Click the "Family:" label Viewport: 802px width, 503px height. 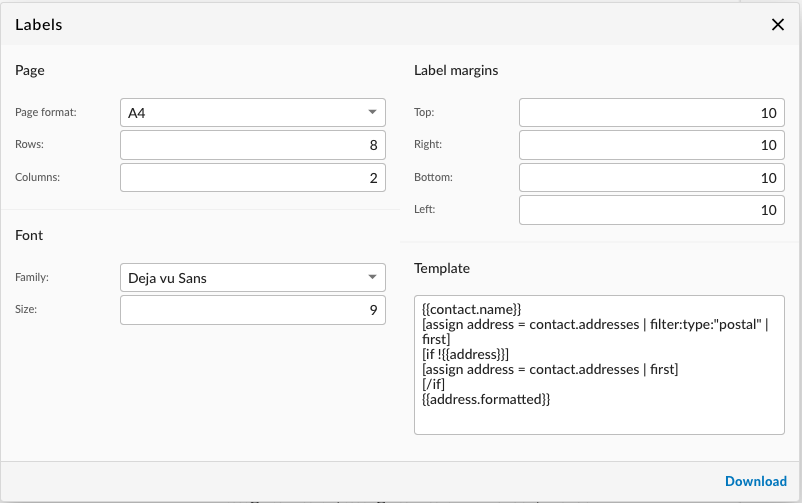[x=32, y=277]
